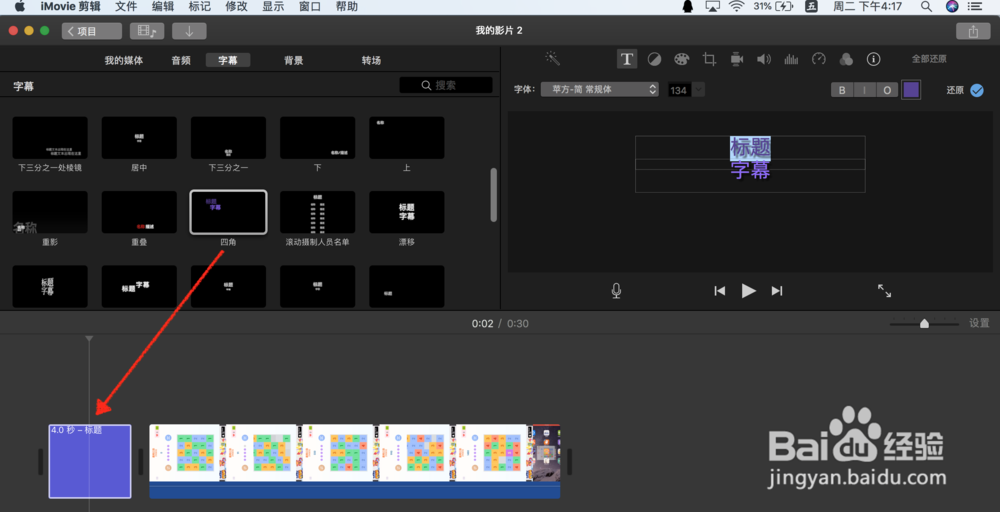Open the 编辑 menu
1000x512 pixels.
pos(163,6)
